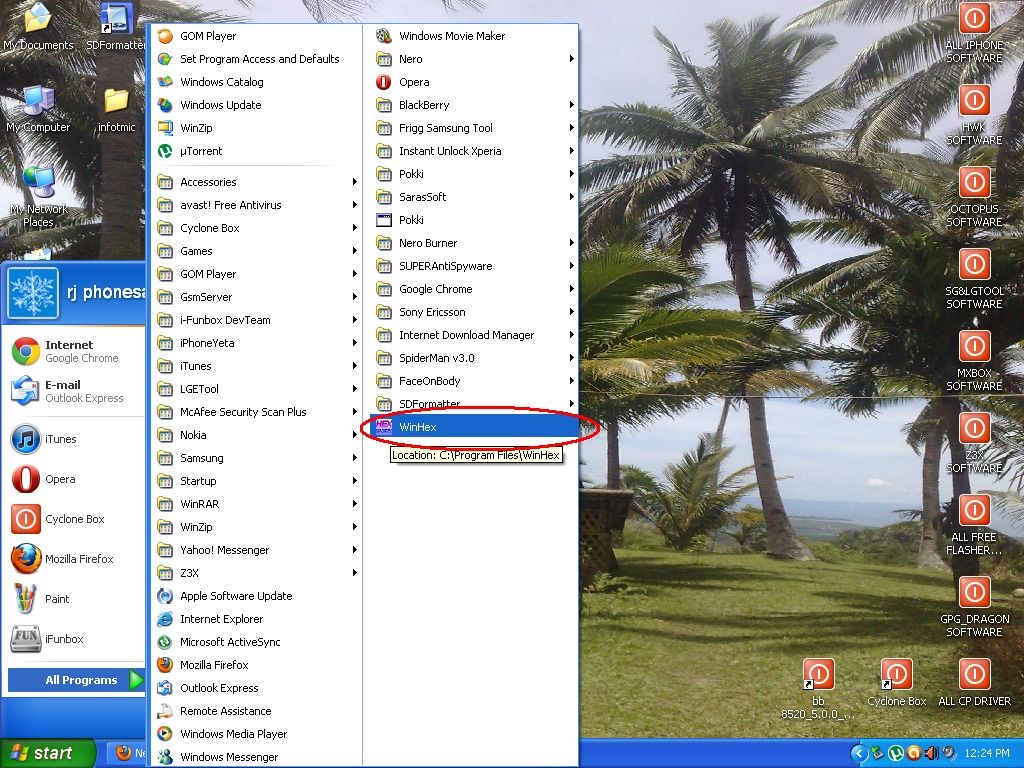Select the bb 8520_5.0.0 desktop shortcut
The width and height of the screenshot is (1024, 768).
(818, 689)
